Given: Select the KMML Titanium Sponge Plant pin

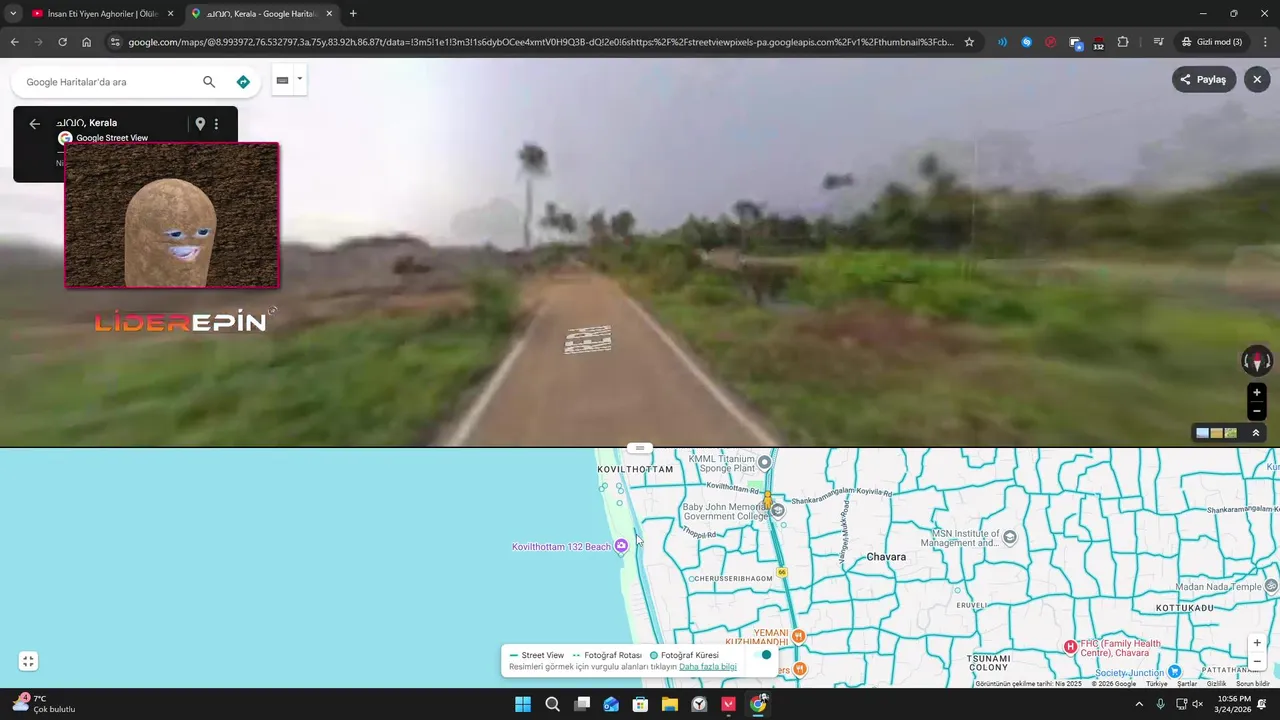Looking at the screenshot, I should click(765, 462).
